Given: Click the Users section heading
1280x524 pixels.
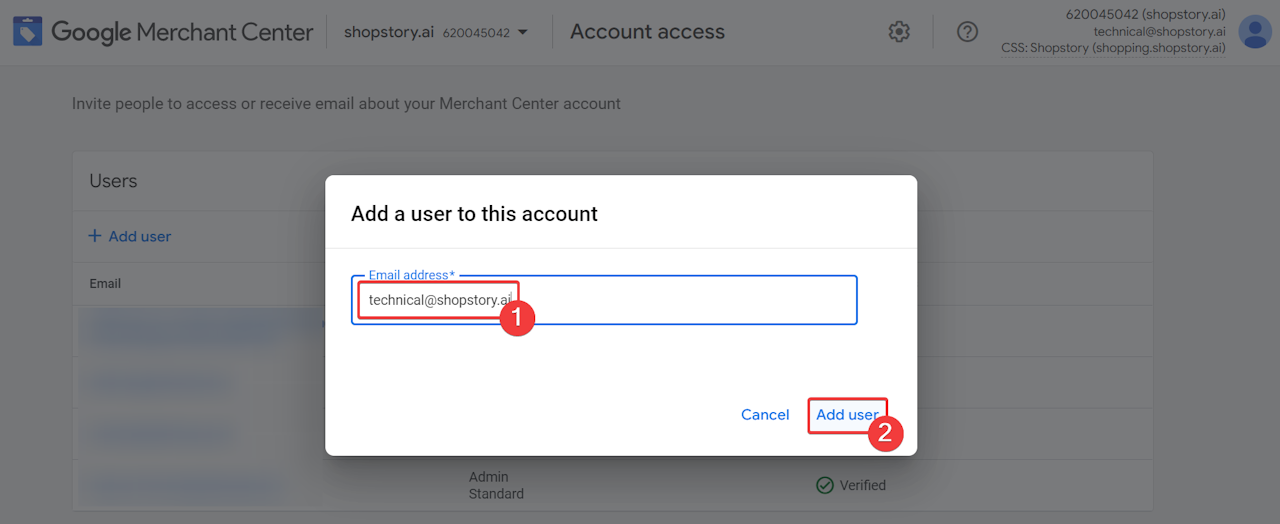Looking at the screenshot, I should click(113, 181).
